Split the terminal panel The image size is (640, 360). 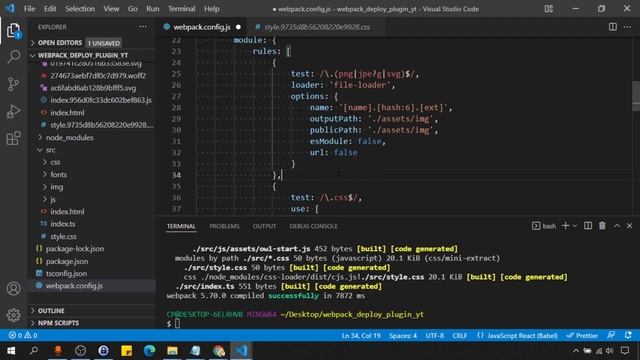pyautogui.click(x=588, y=226)
